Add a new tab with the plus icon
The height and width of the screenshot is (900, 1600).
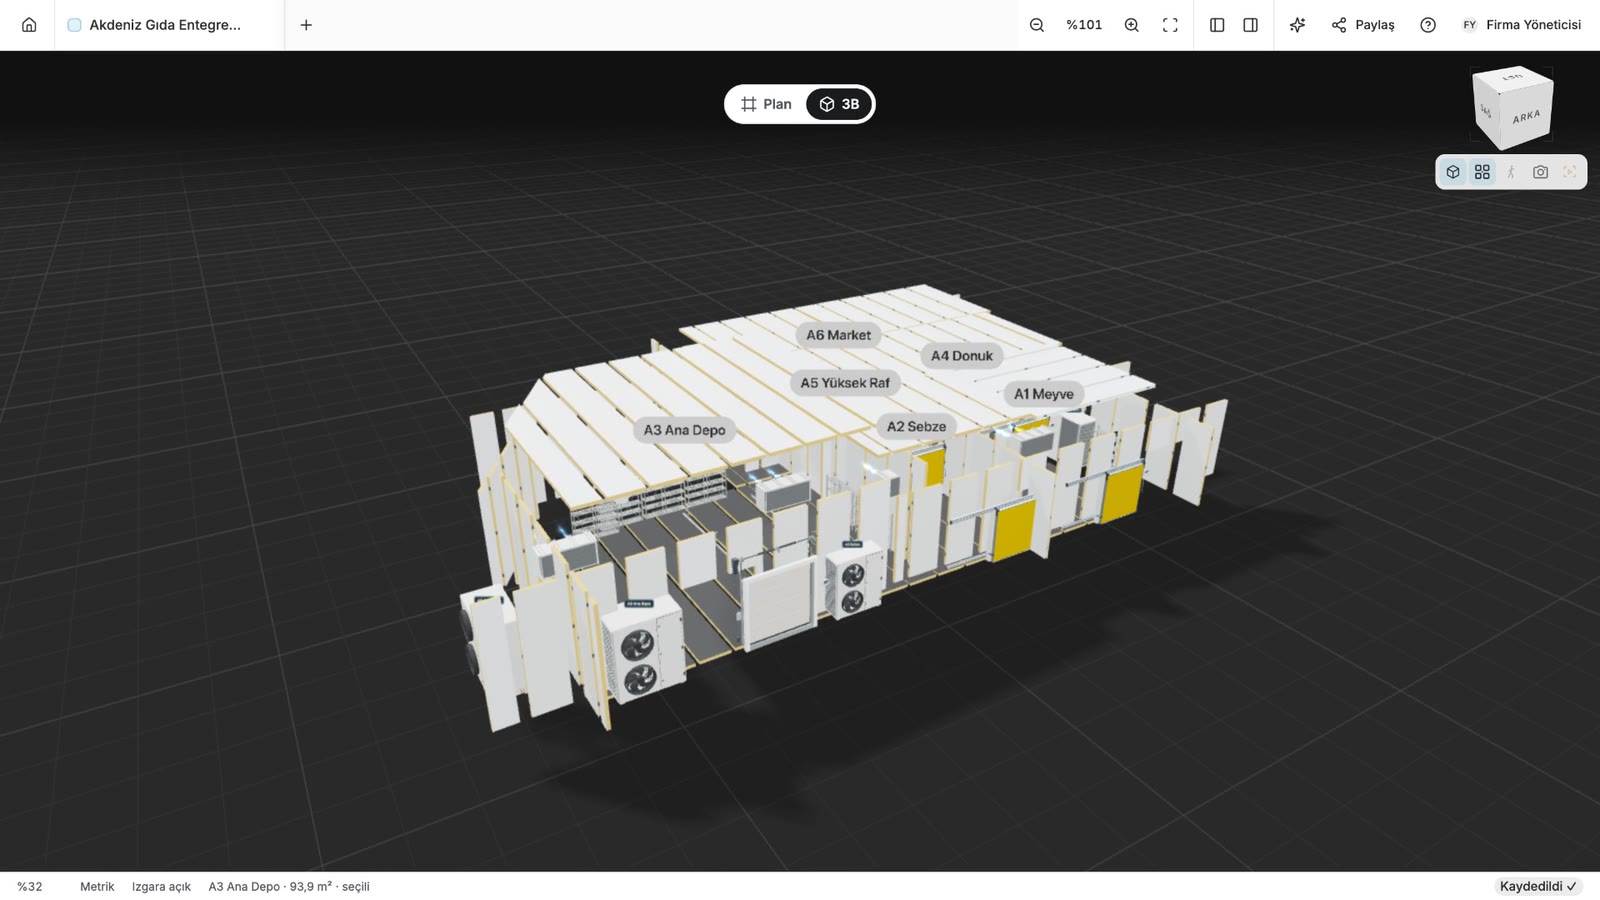pos(306,25)
